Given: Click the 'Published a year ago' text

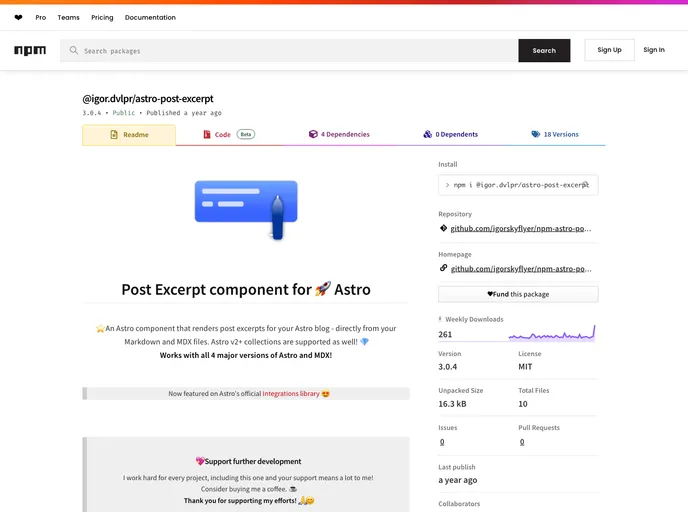Looking at the screenshot, I should [184, 113].
